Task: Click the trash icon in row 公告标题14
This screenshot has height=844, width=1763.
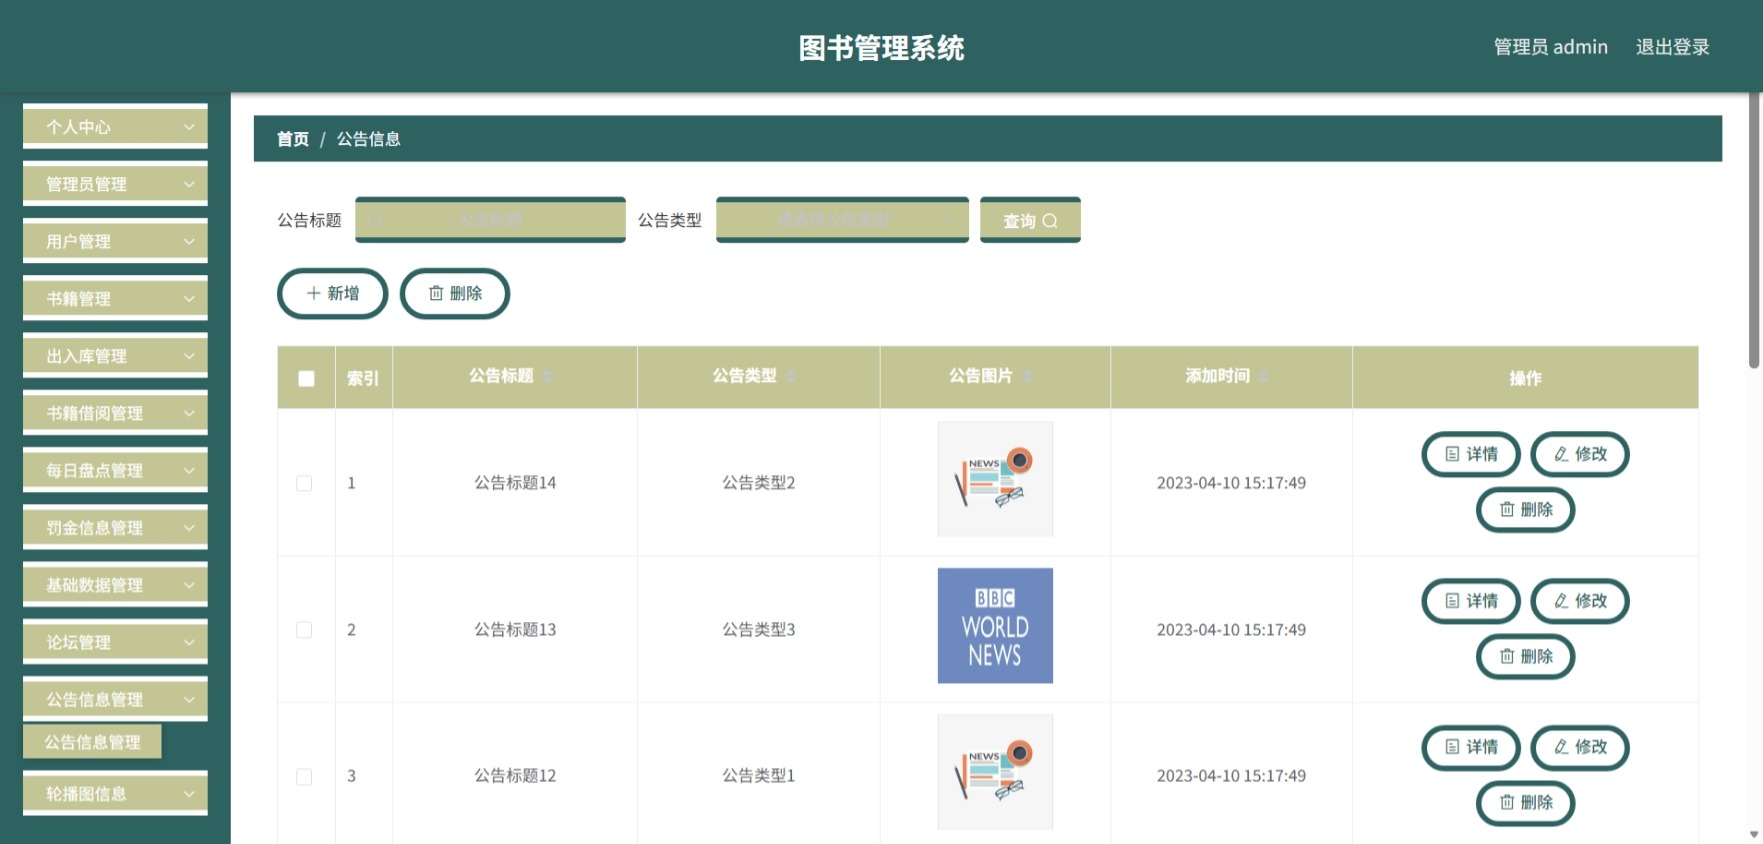Action: point(1507,510)
